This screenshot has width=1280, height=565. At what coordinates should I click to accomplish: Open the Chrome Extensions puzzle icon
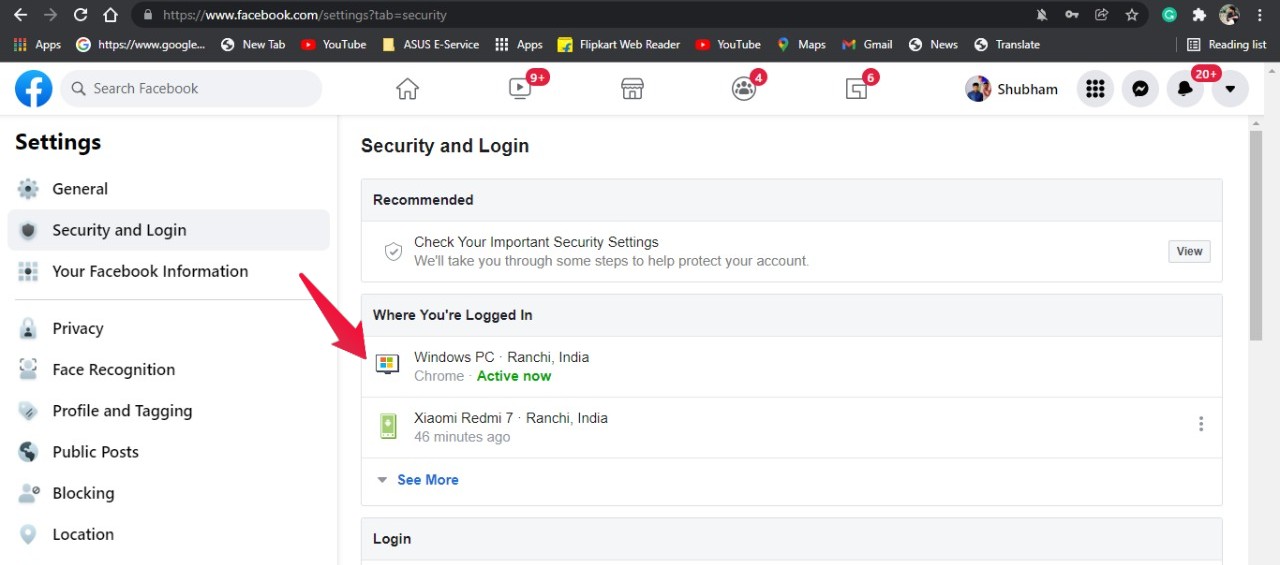1199,15
